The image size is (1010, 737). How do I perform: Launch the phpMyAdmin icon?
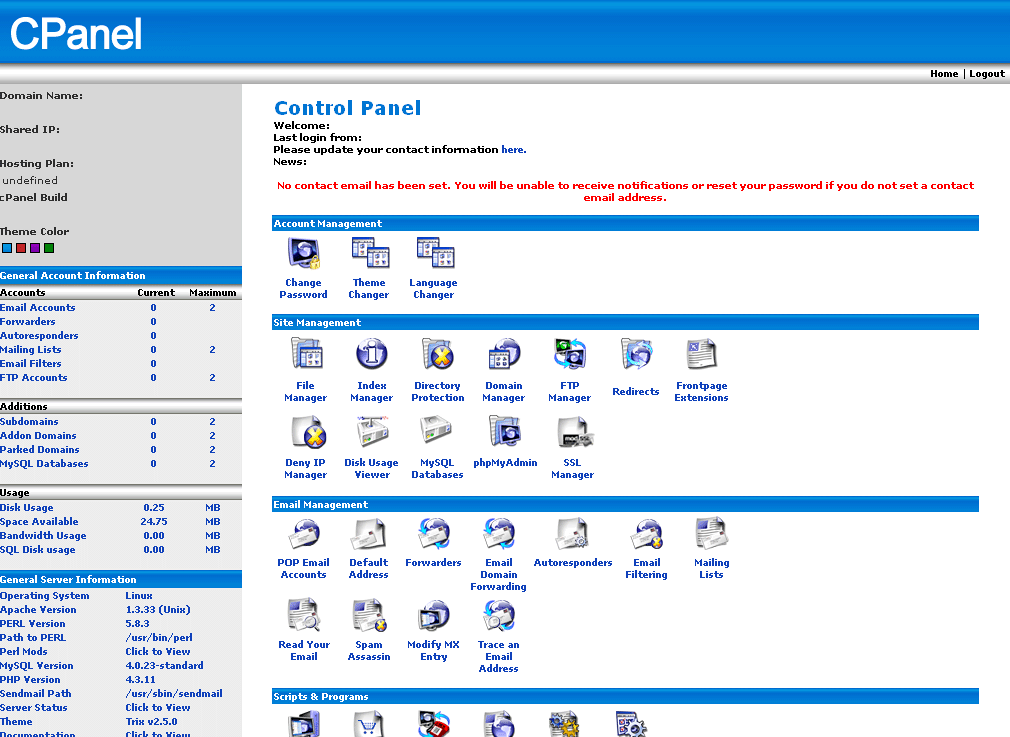pos(505,432)
